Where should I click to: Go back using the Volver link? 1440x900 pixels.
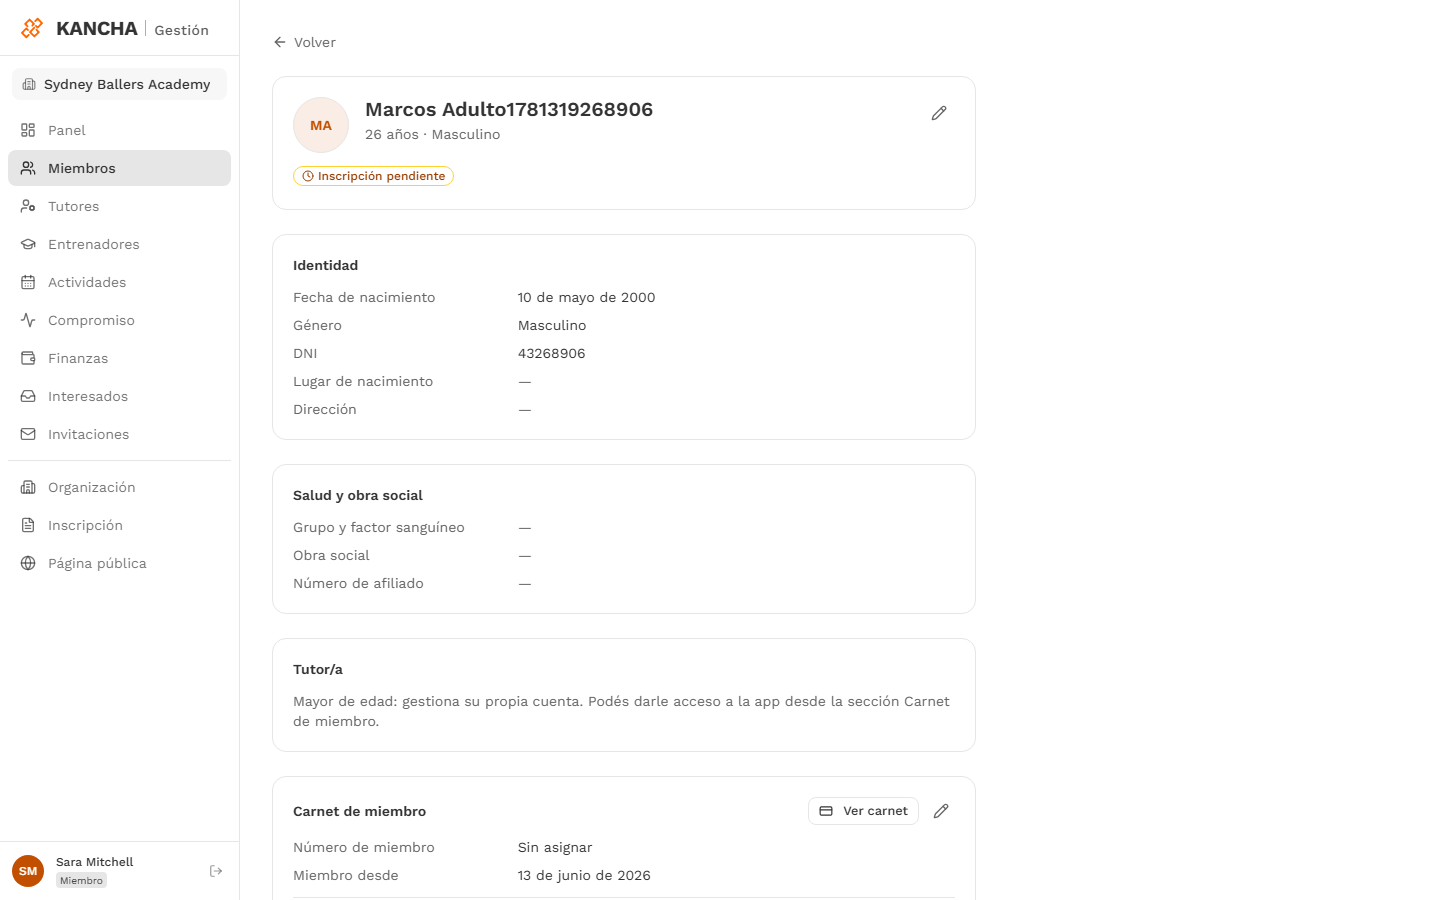(x=305, y=42)
